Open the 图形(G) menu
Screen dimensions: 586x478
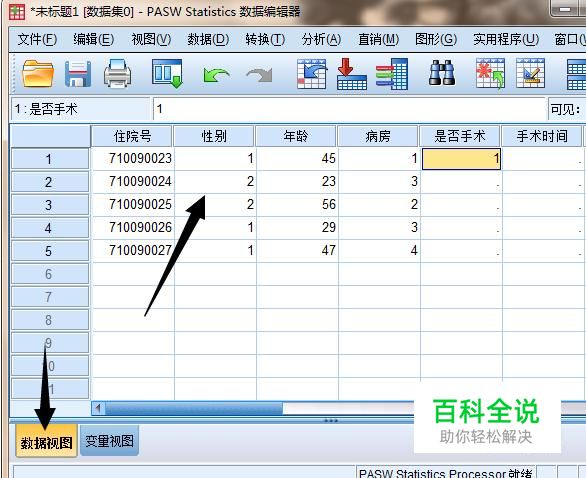[x=436, y=39]
